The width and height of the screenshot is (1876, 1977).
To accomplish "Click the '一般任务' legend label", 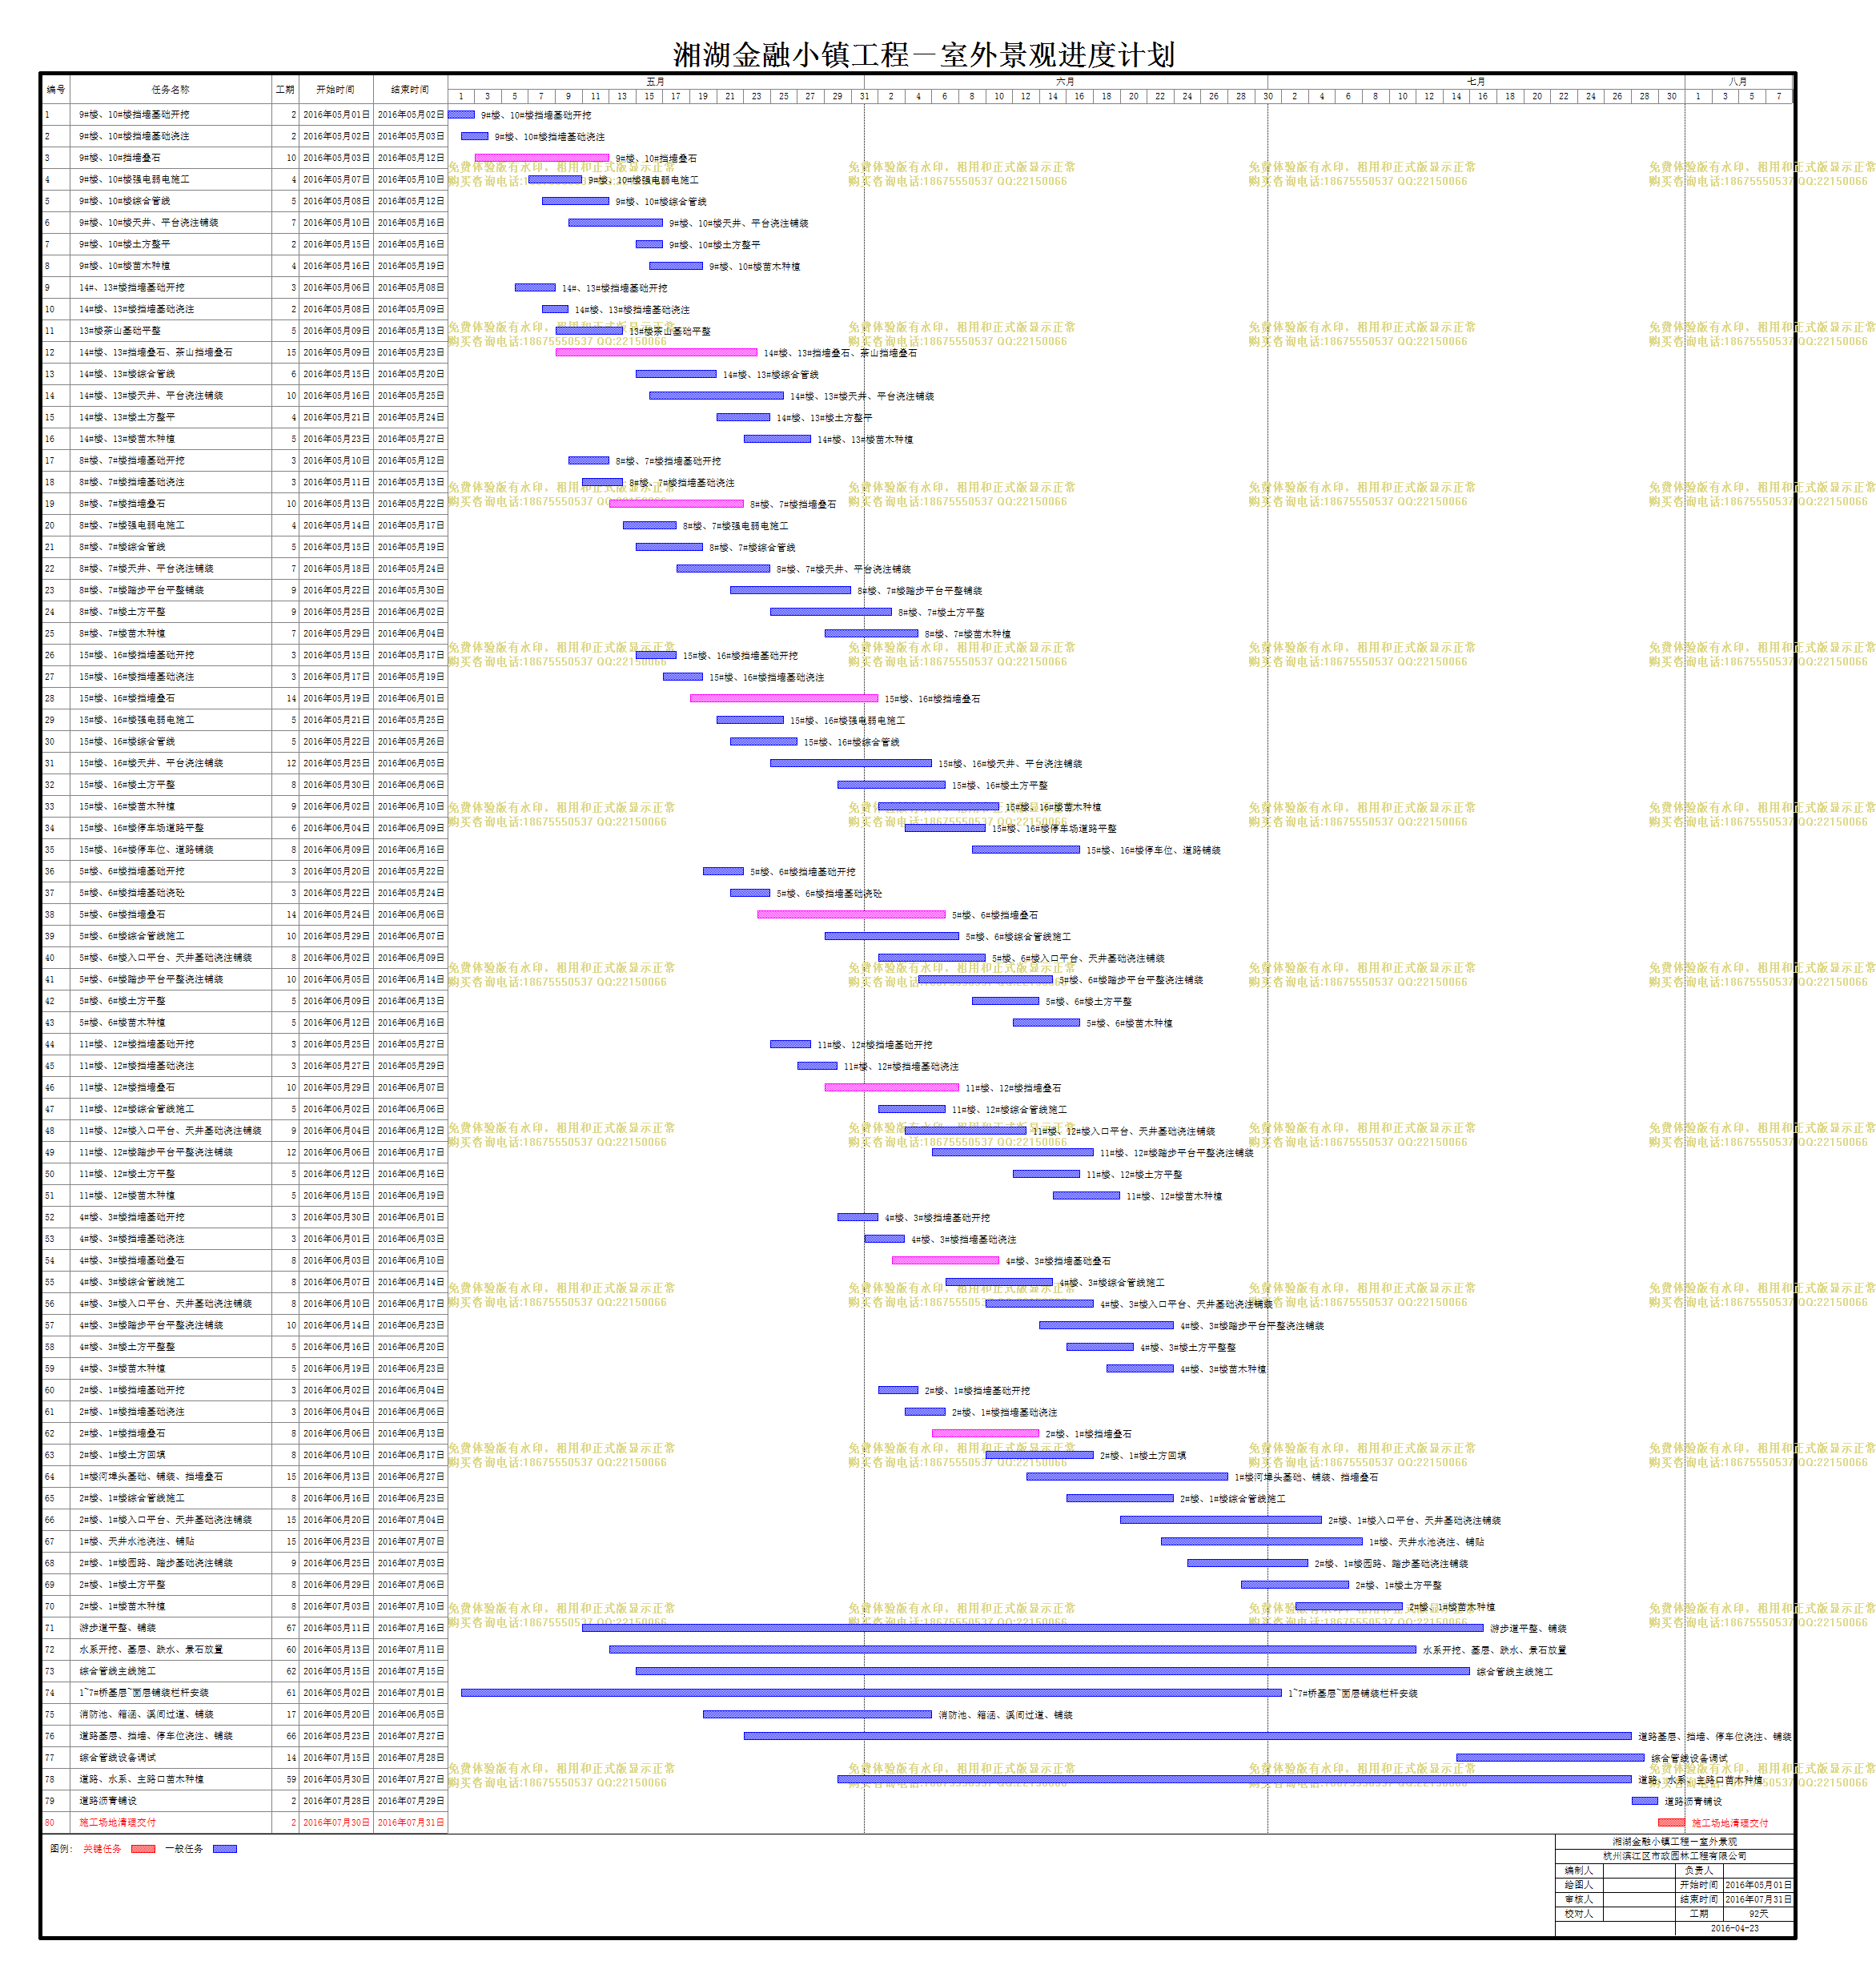I will tap(184, 1848).
